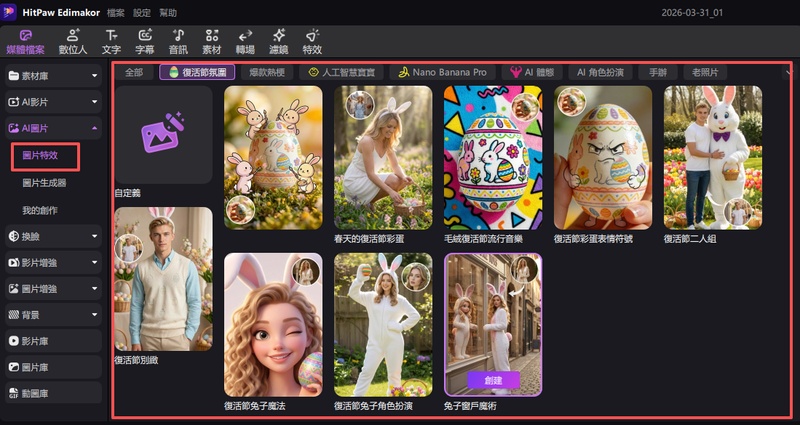Open the 圖片庫 sidebar item
The image size is (800, 425).
tap(53, 367)
